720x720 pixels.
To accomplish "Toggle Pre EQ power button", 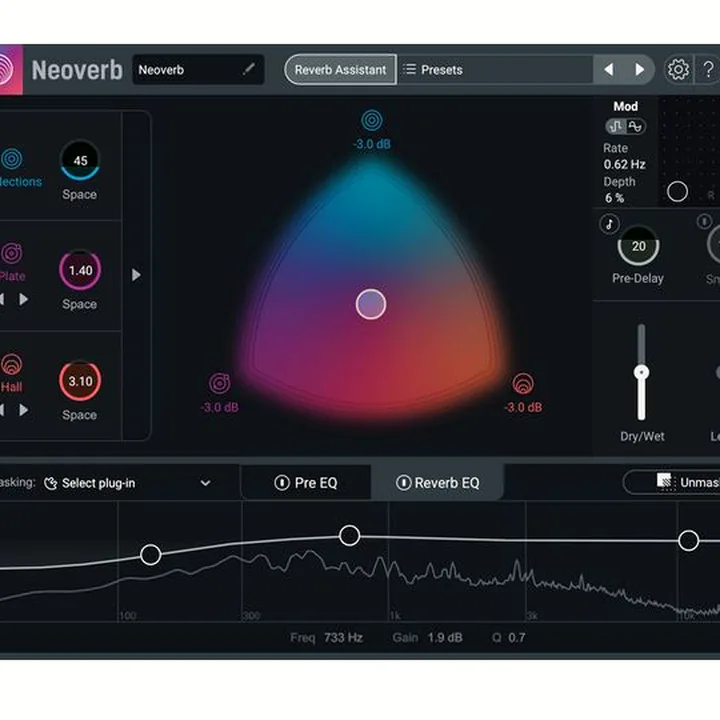I will [281, 483].
